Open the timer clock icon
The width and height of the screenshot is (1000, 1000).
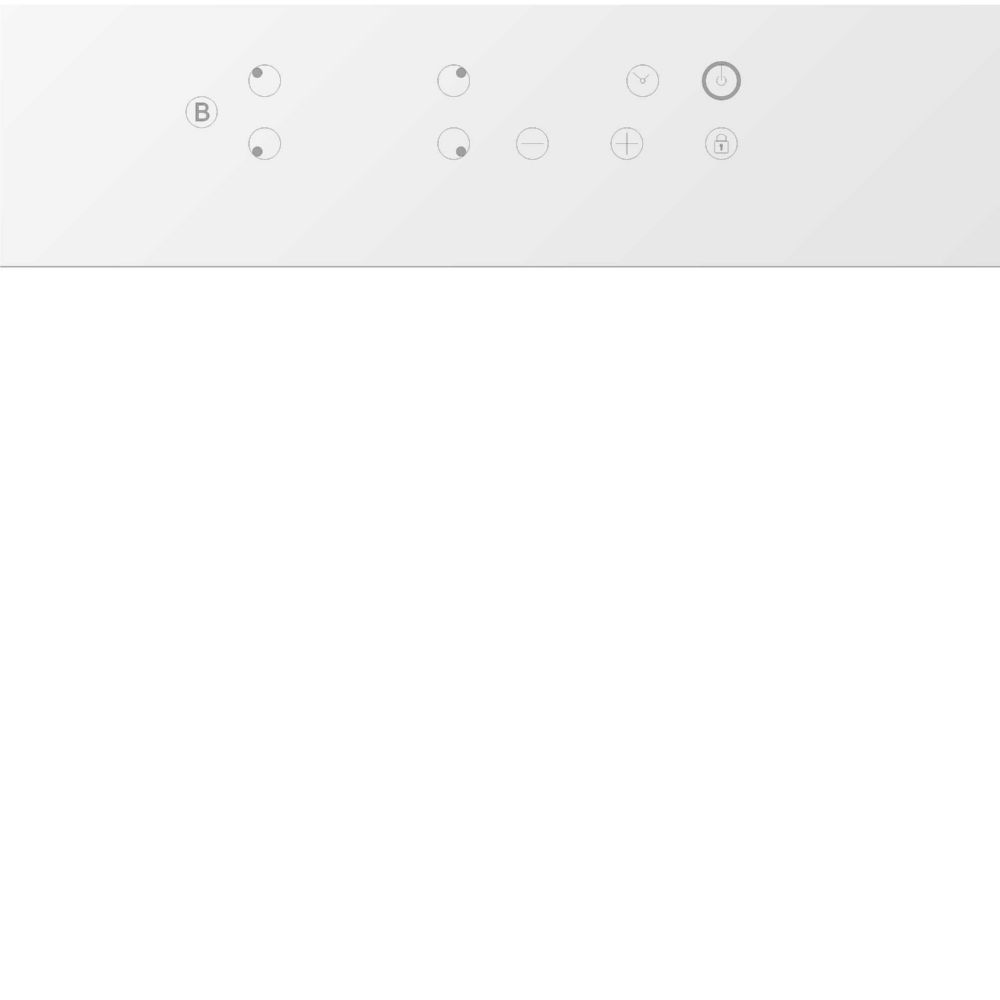(642, 81)
